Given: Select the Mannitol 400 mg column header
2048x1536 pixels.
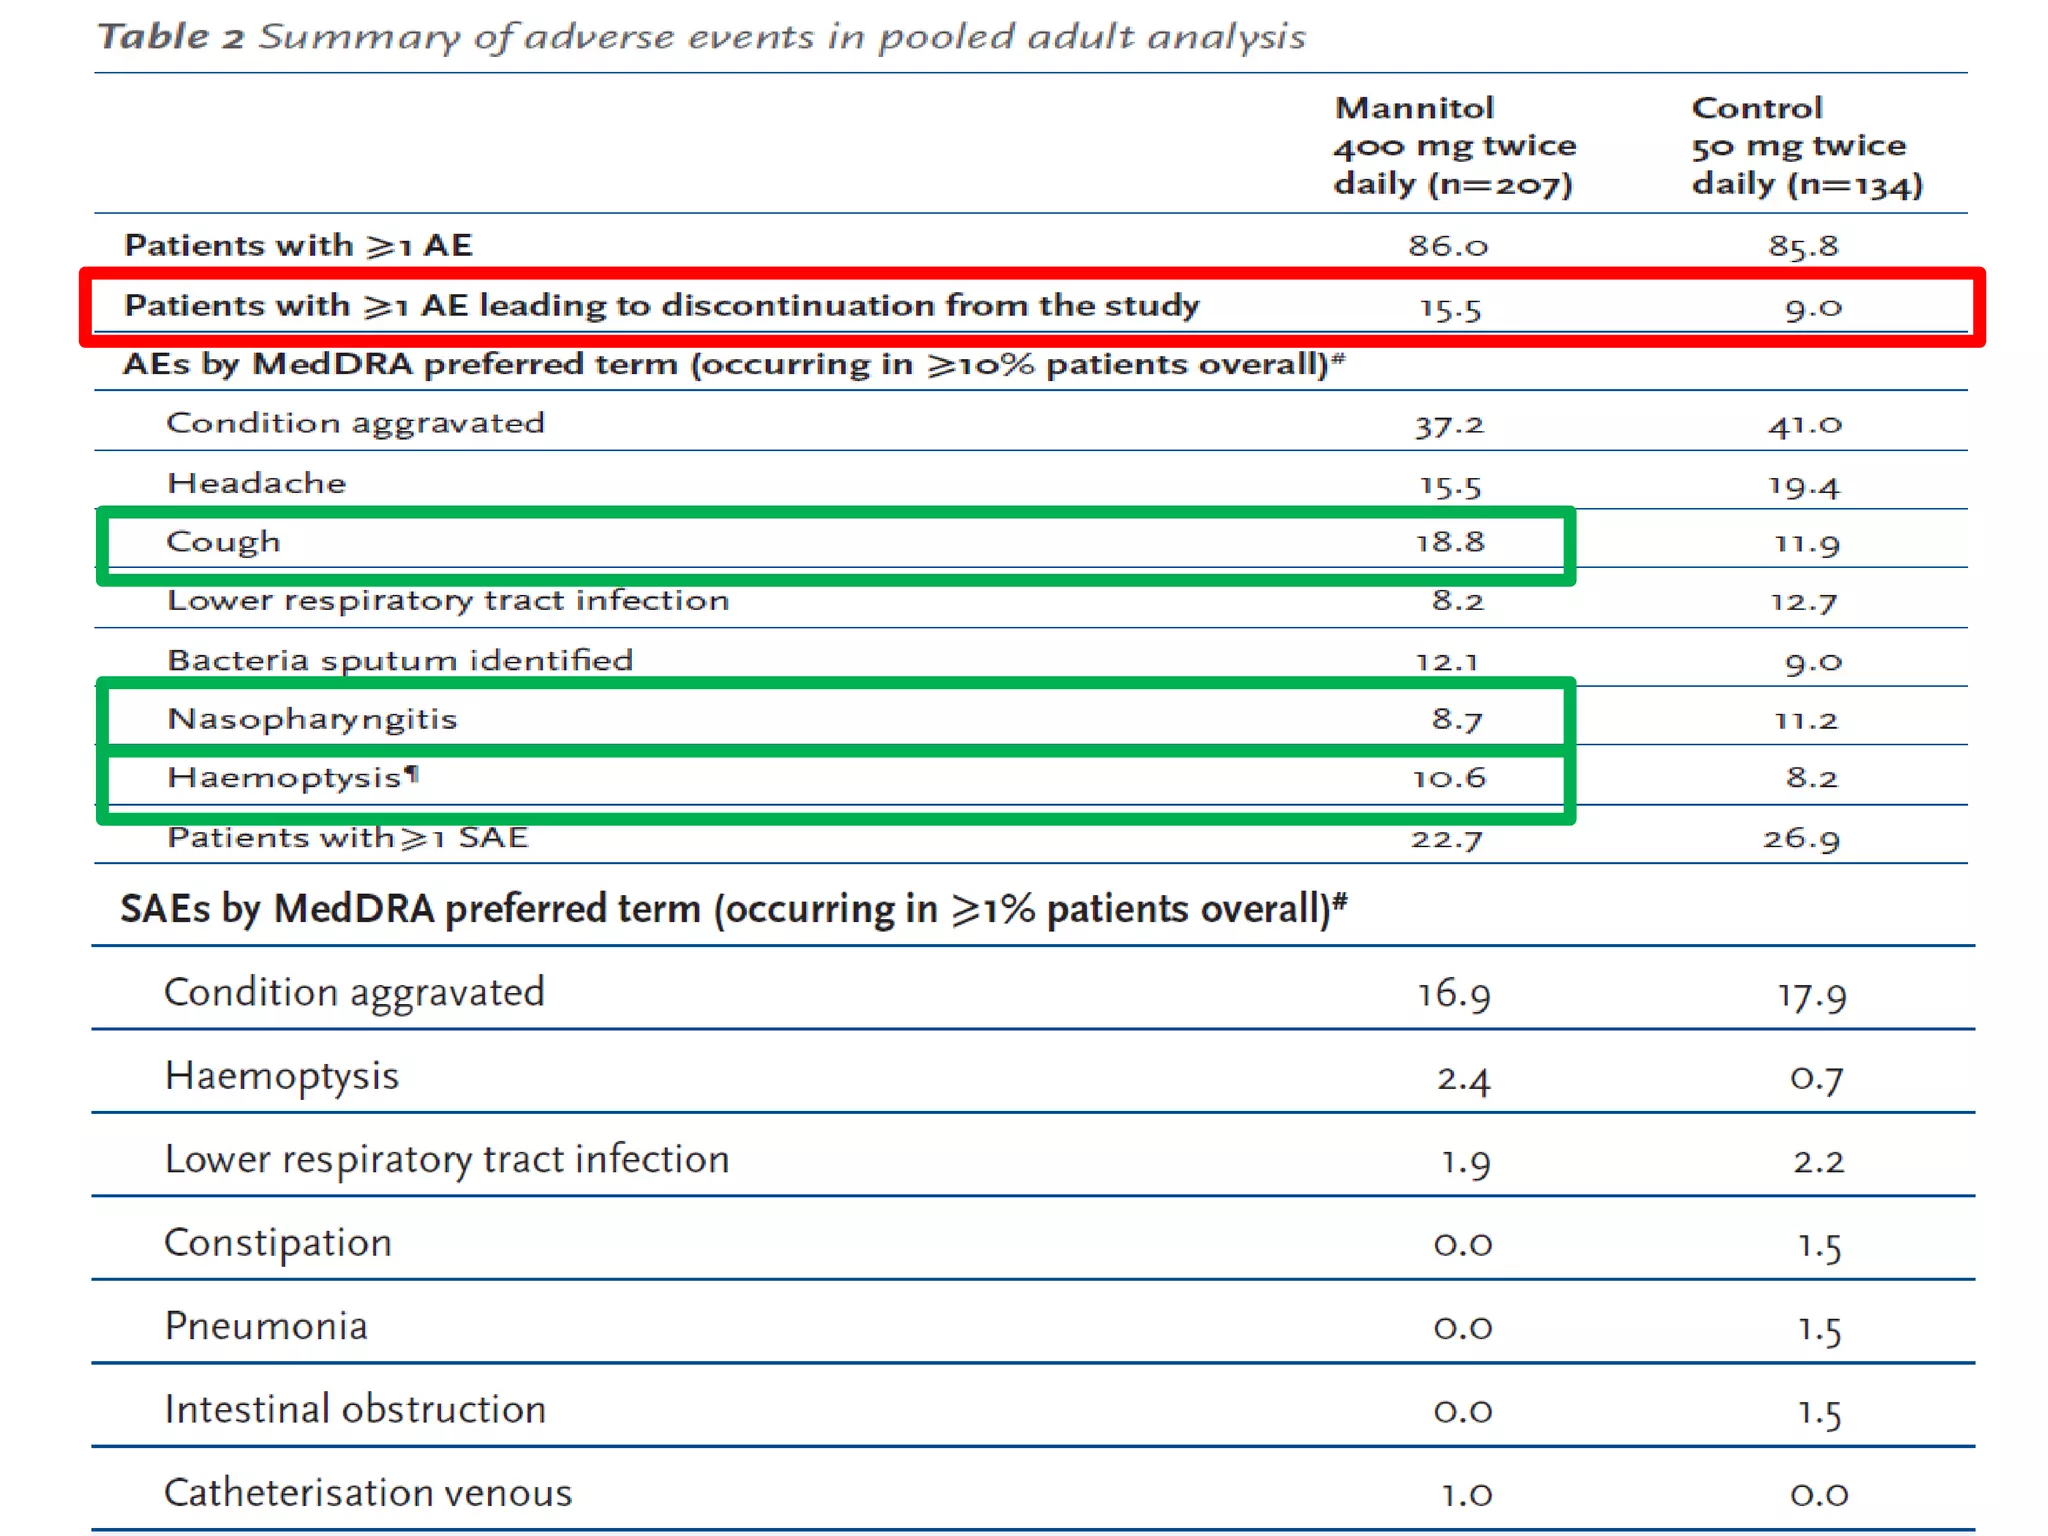Looking at the screenshot, I should [x=1453, y=146].
